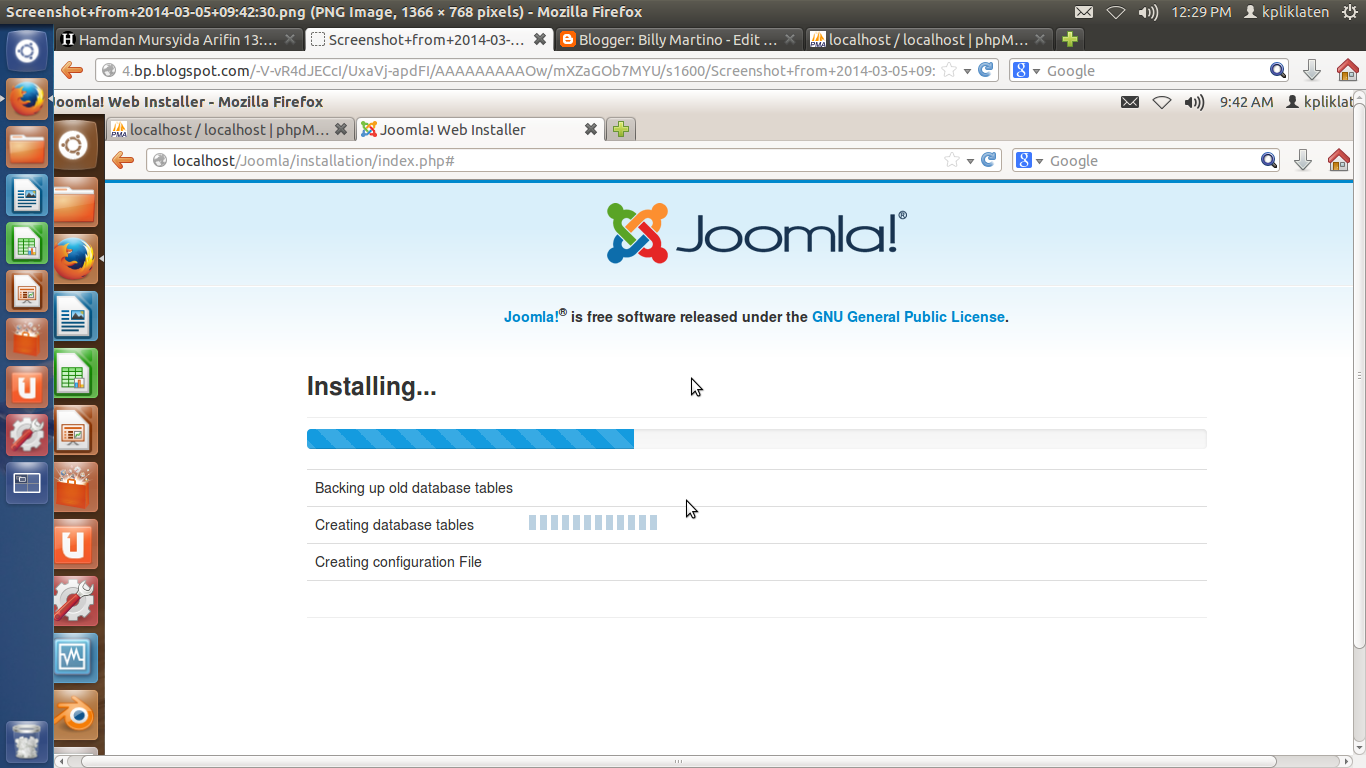
Task: Click the Joomla! logo in the page
Action: [757, 234]
